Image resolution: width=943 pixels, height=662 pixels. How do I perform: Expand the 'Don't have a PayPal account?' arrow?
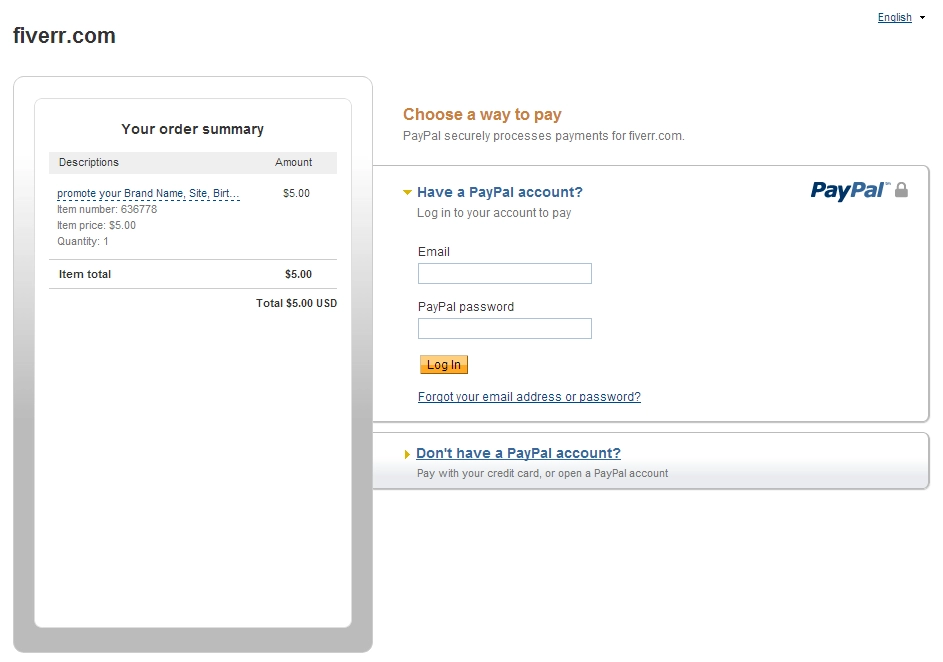point(407,454)
